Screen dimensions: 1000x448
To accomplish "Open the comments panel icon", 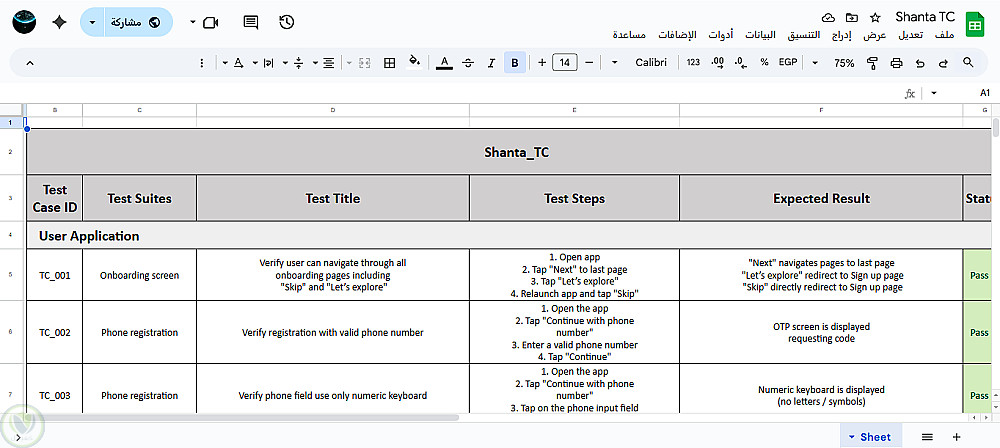I will [x=251, y=22].
